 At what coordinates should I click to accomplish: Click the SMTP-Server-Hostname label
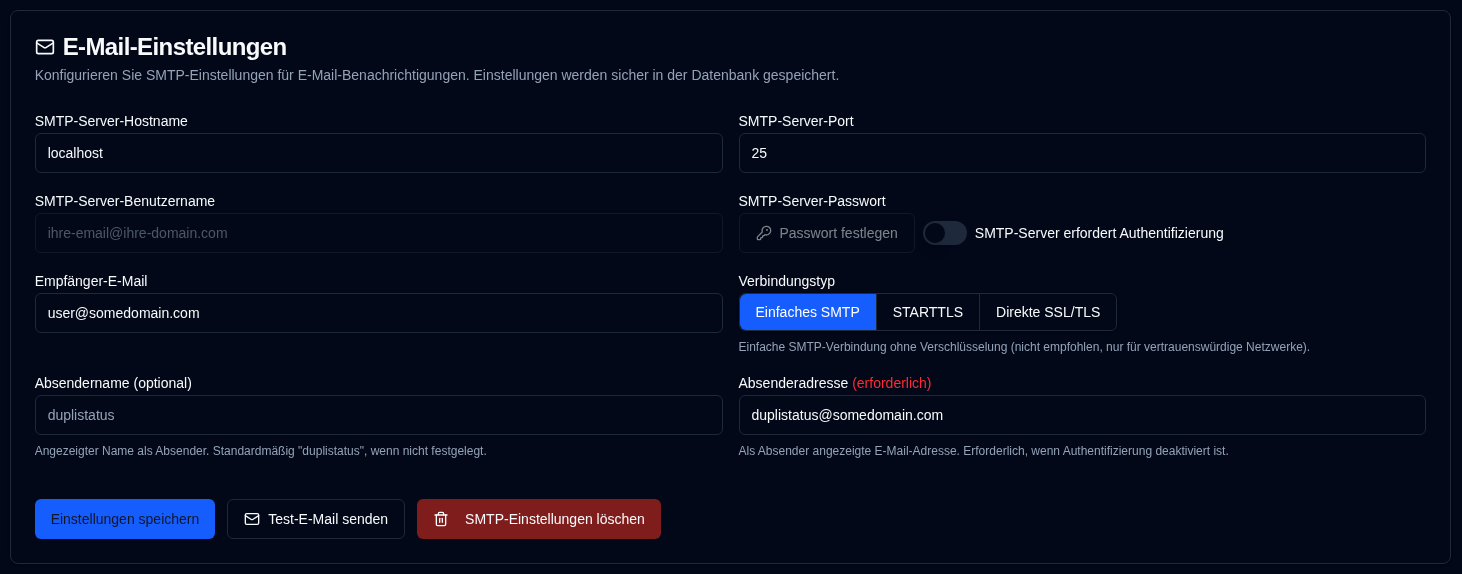[x=111, y=121]
